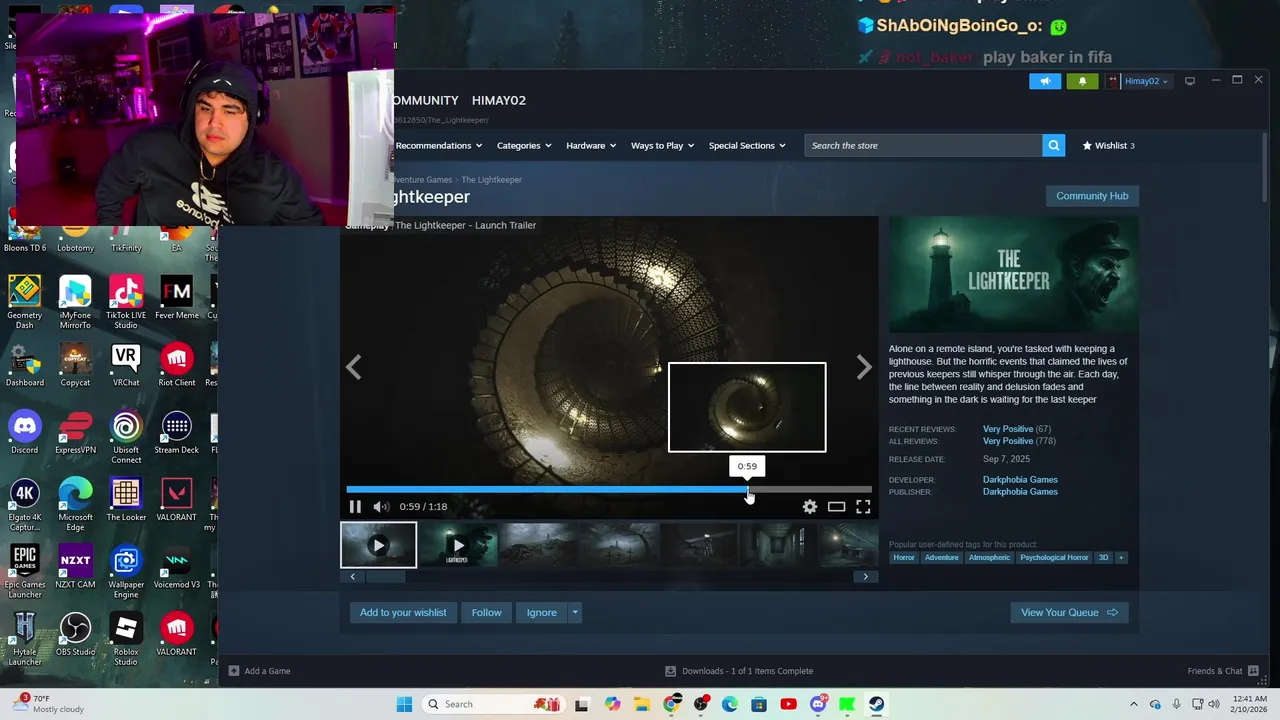Mute the trailer volume speaker icon
The width and height of the screenshot is (1280, 720).
click(380, 507)
